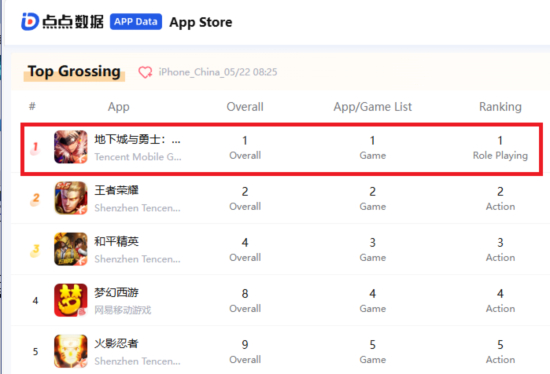
Task: Click publisher 网易移动游戏 text
Action: [x=123, y=310]
